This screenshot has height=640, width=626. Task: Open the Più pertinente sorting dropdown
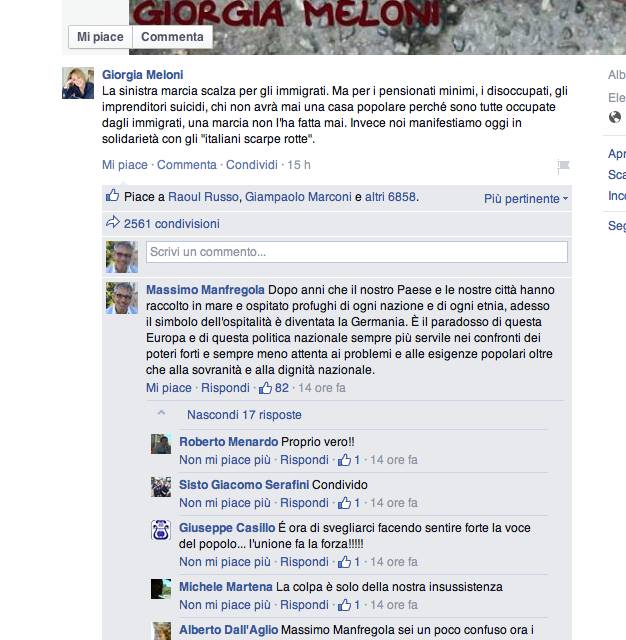(526, 199)
